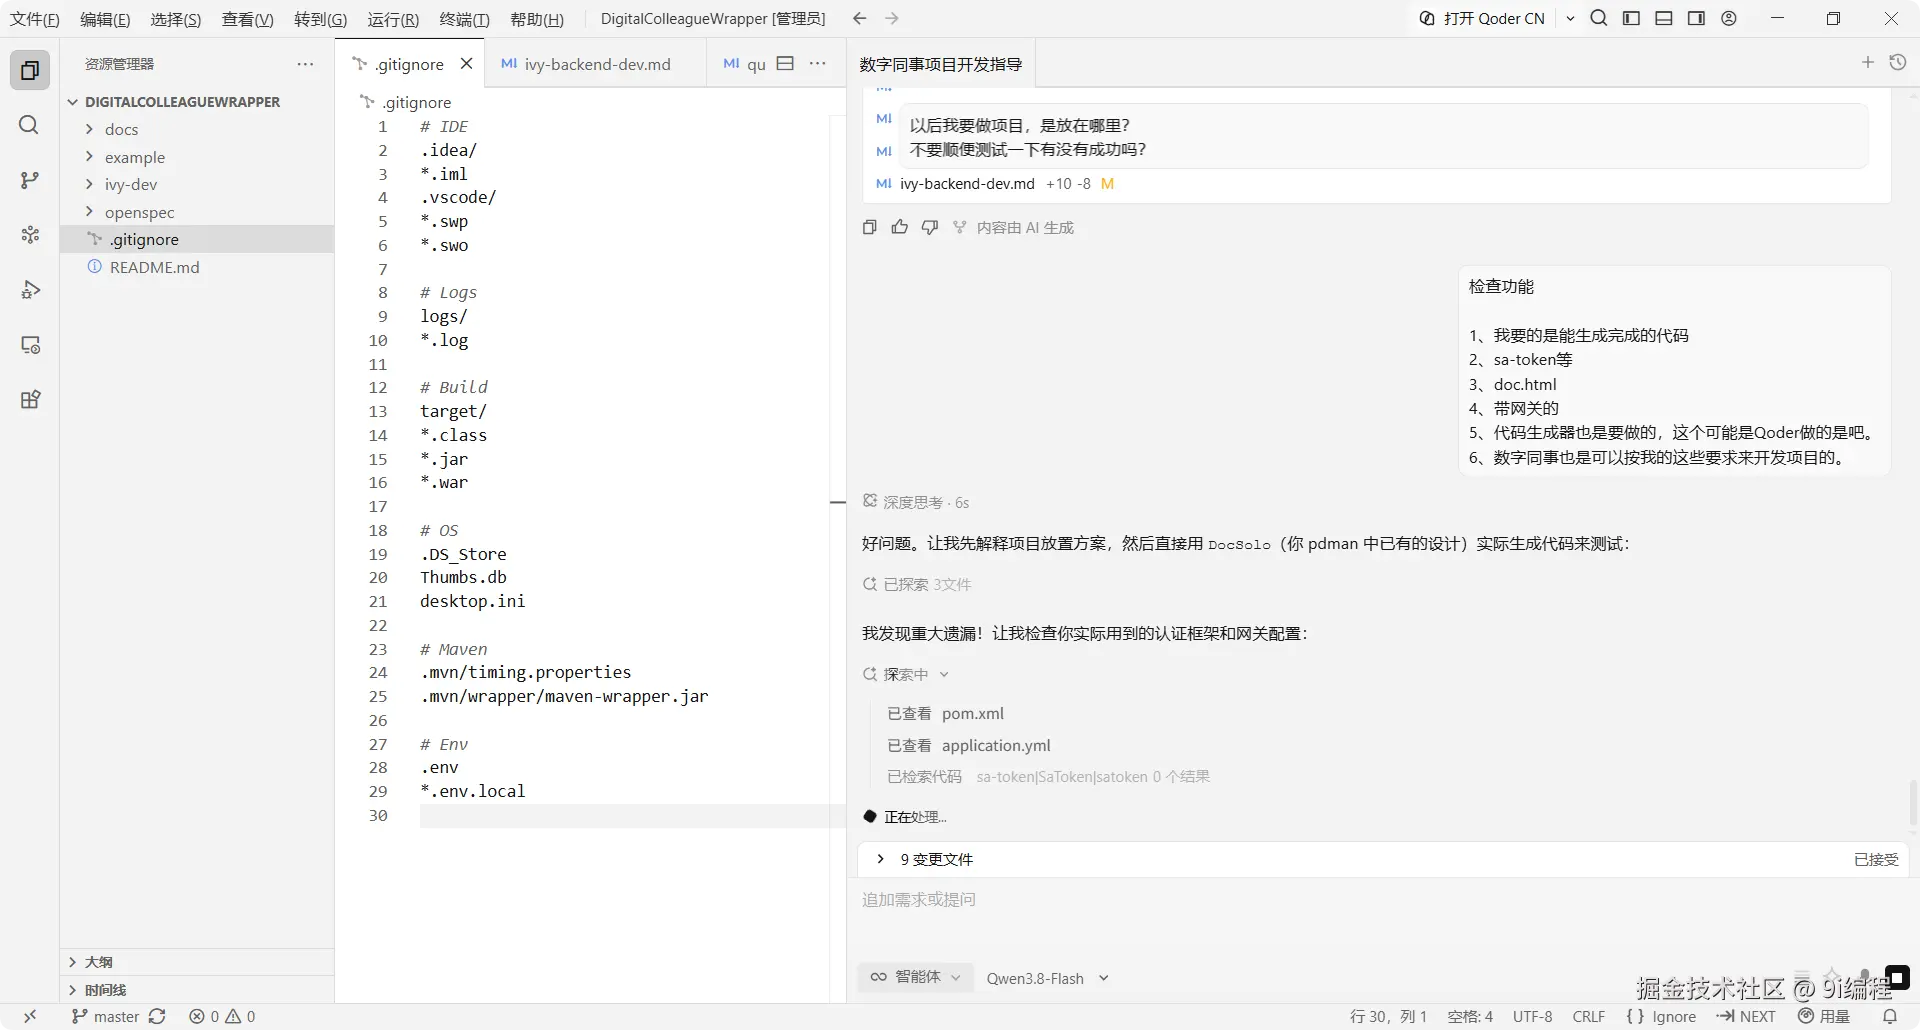Click the master branch in status bar

tap(106, 1016)
